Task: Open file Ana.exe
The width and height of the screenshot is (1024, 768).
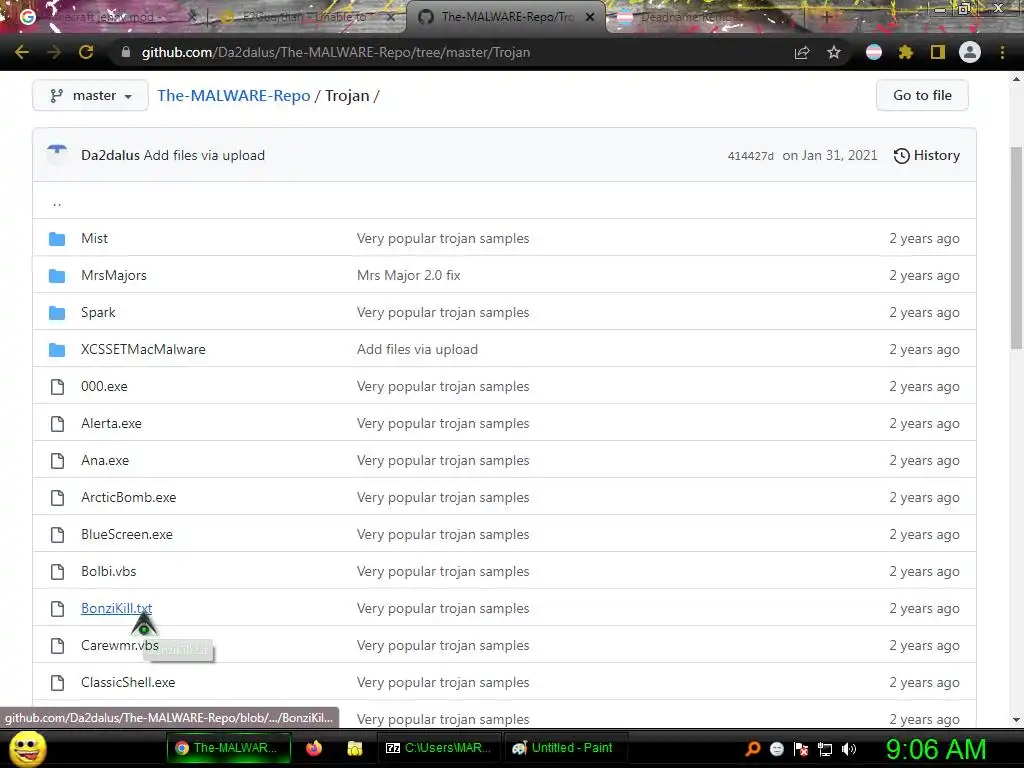Action: click(x=104, y=460)
